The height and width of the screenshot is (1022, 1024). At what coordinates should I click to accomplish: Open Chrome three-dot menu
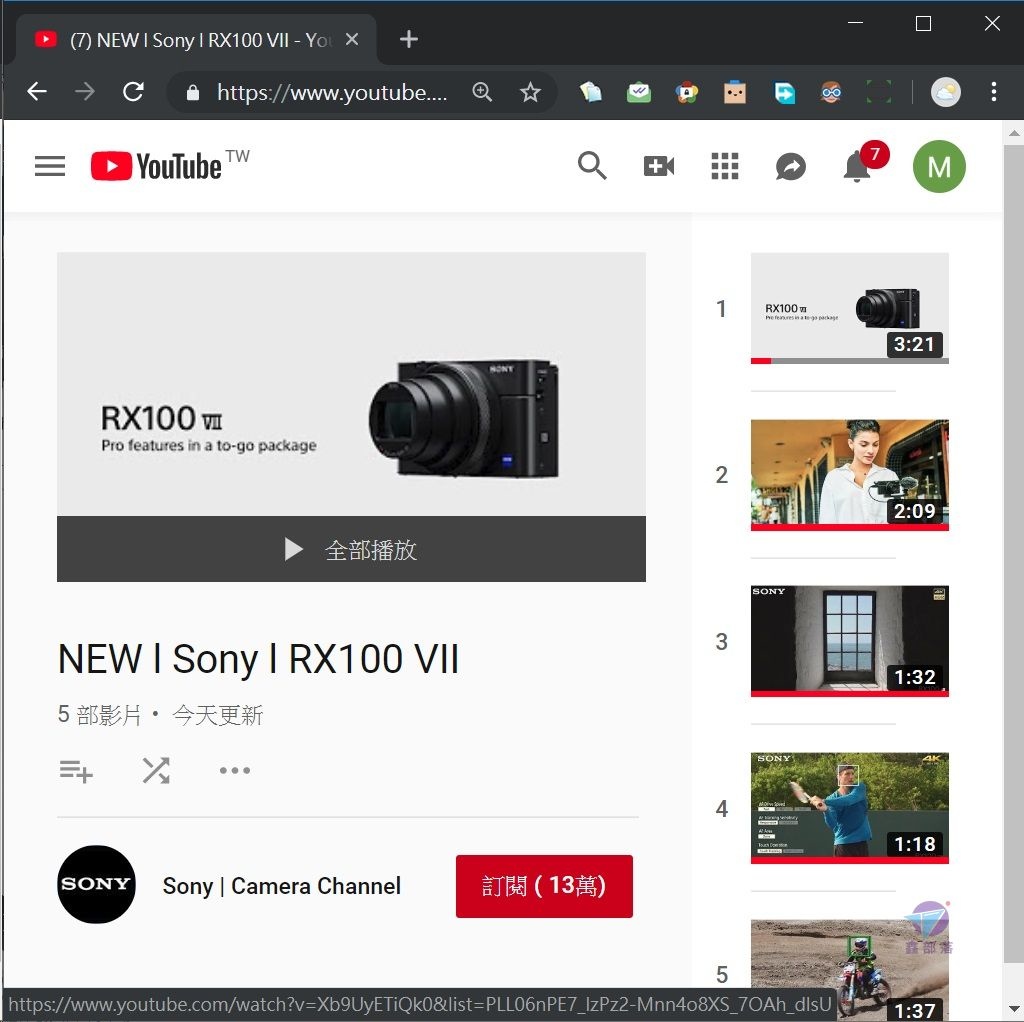993,91
